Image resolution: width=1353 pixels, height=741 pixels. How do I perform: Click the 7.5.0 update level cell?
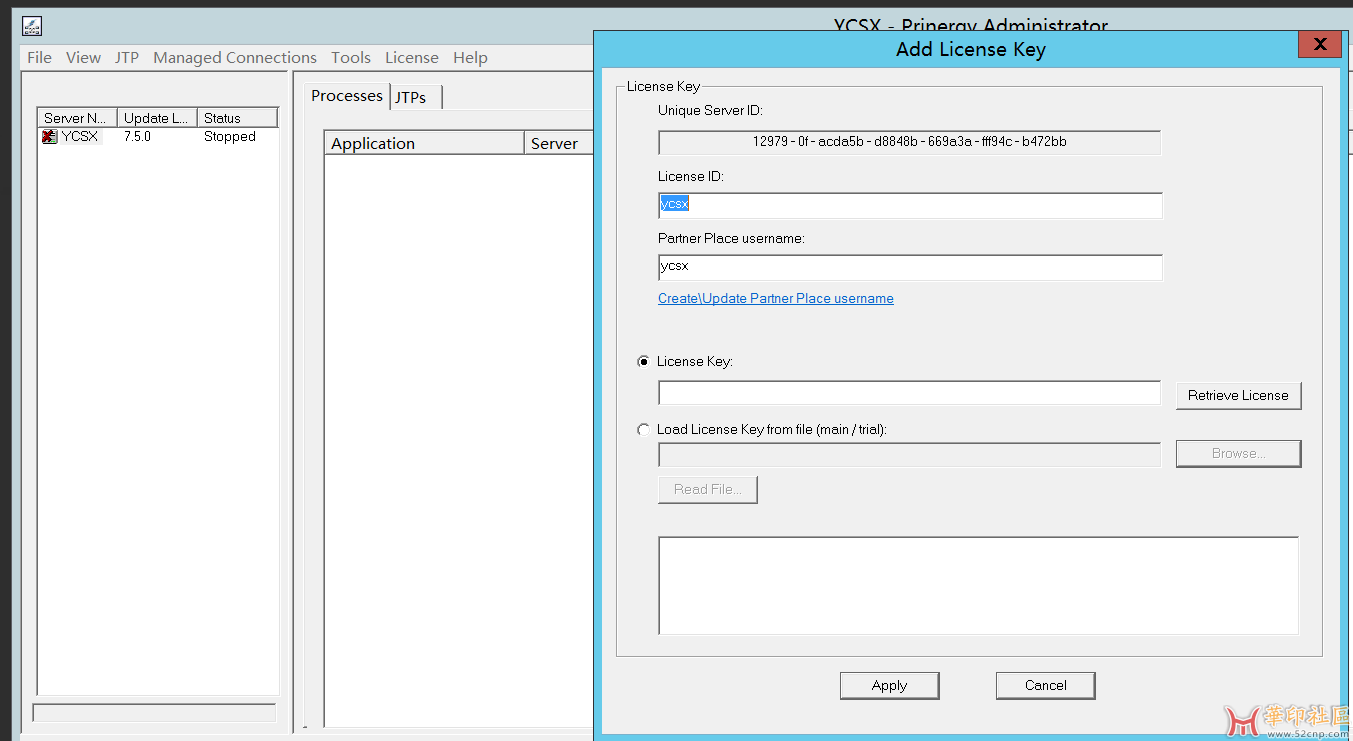tap(138, 137)
